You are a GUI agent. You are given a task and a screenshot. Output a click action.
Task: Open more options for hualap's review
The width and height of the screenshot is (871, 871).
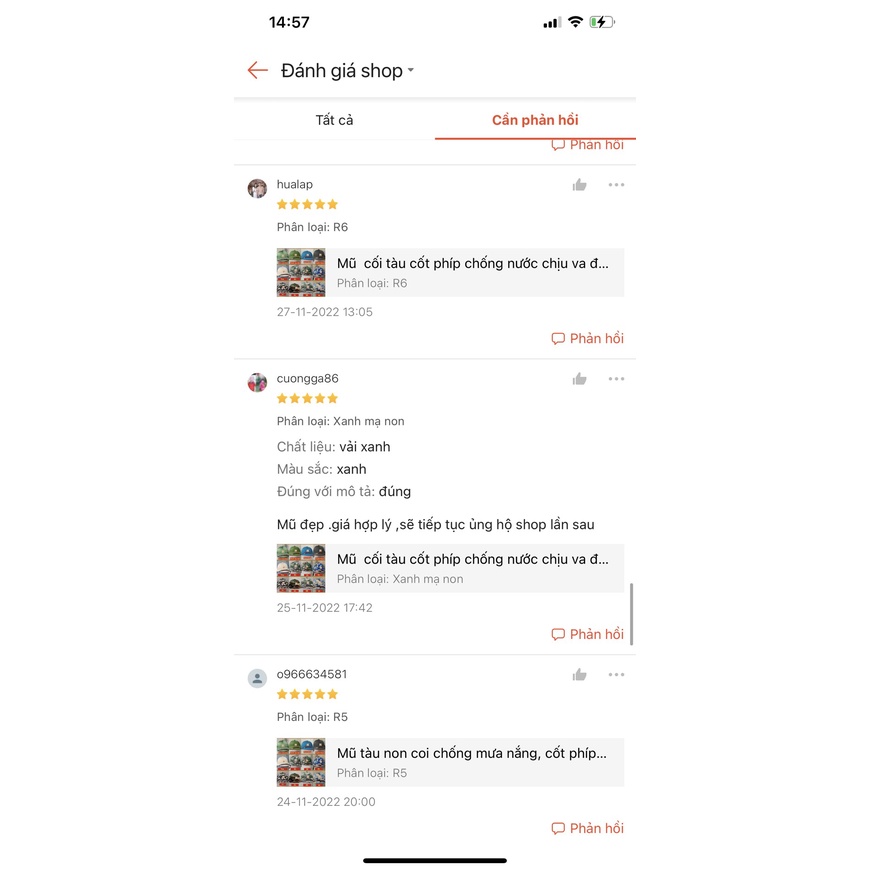pos(616,185)
